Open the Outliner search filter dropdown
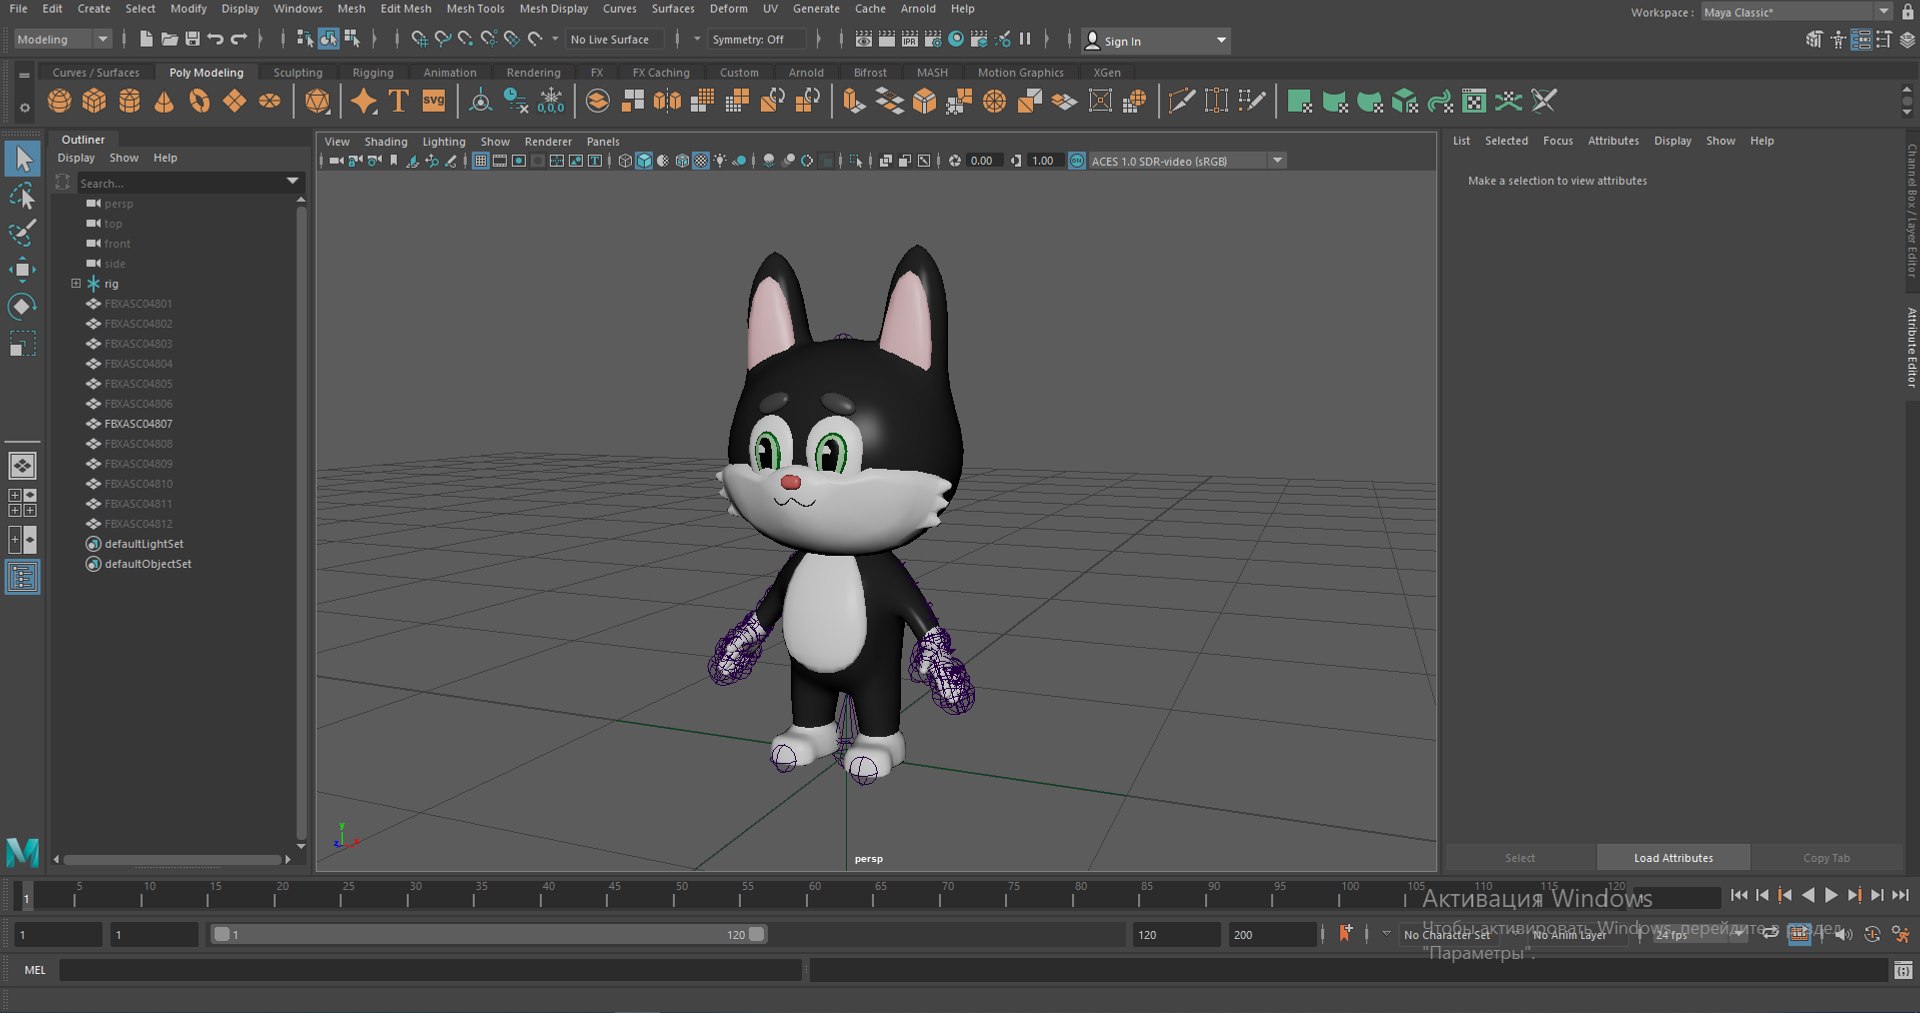1920x1013 pixels. (293, 182)
